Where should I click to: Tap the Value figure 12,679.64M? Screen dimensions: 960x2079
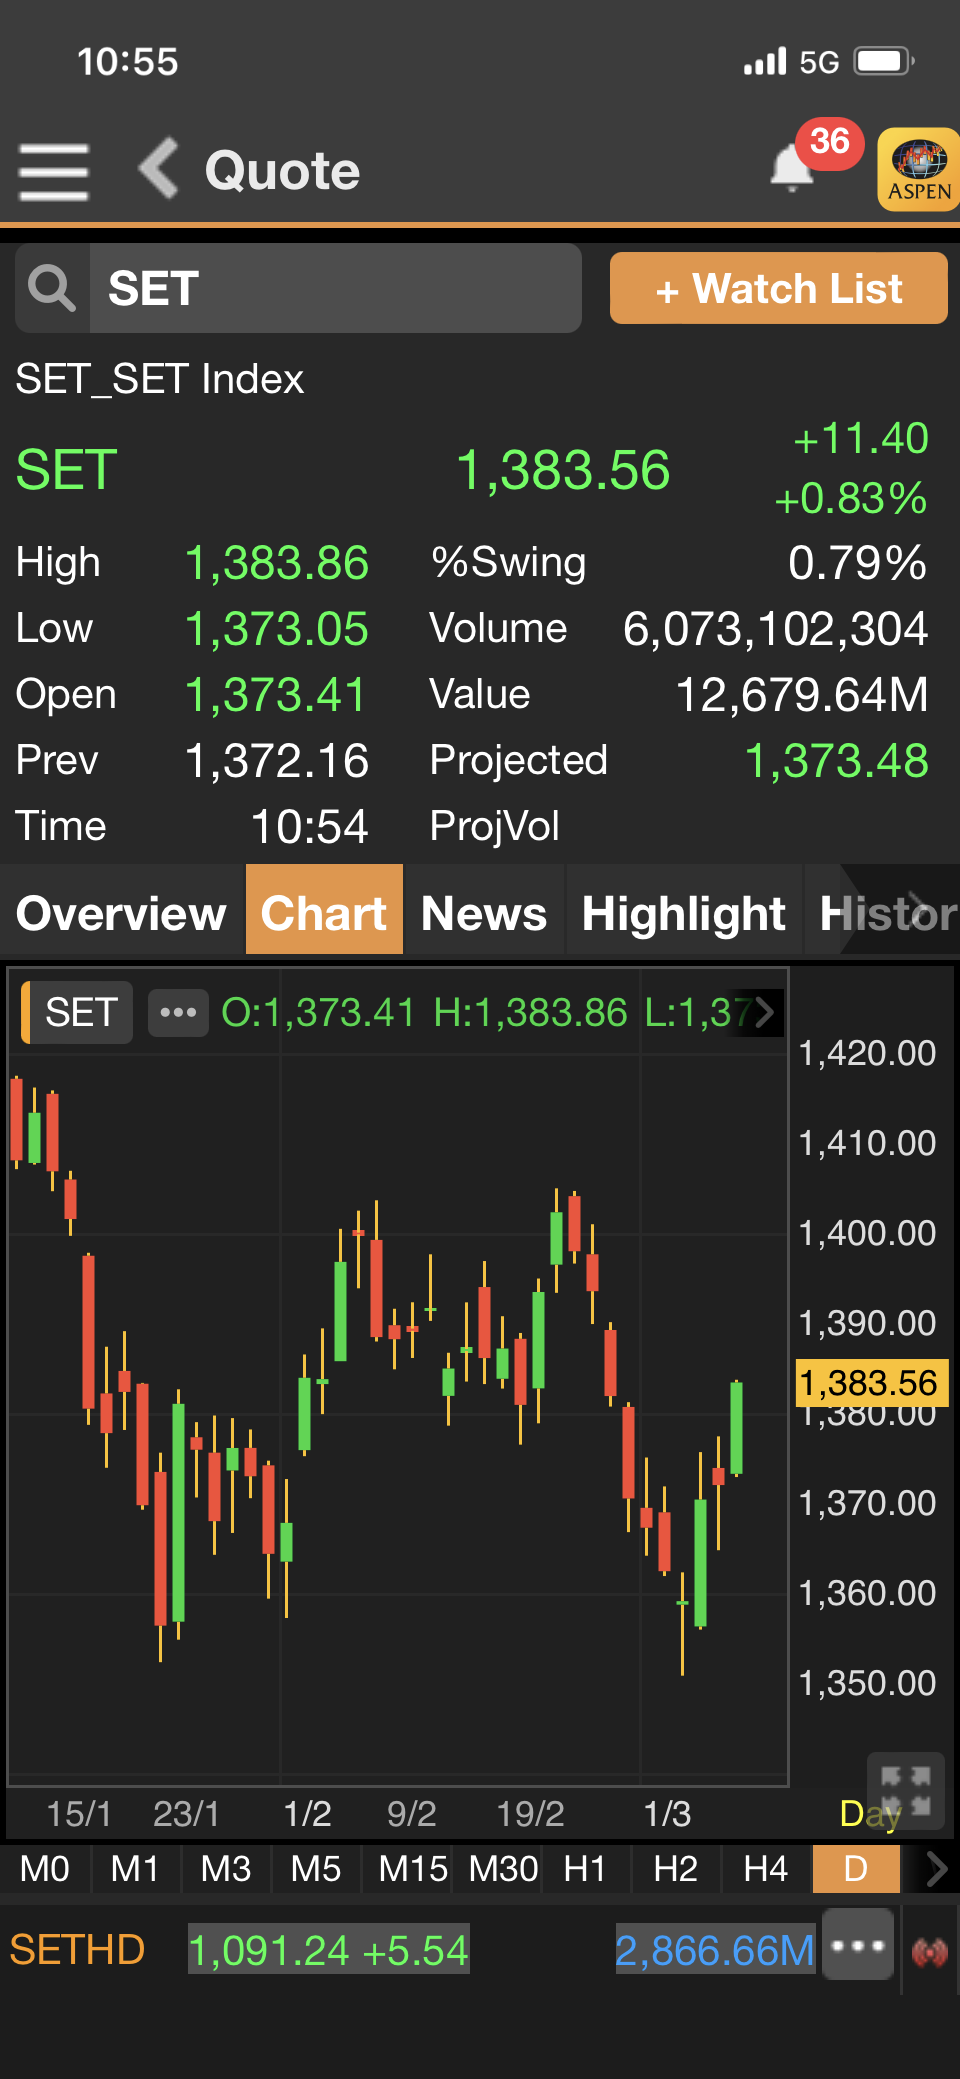click(802, 695)
